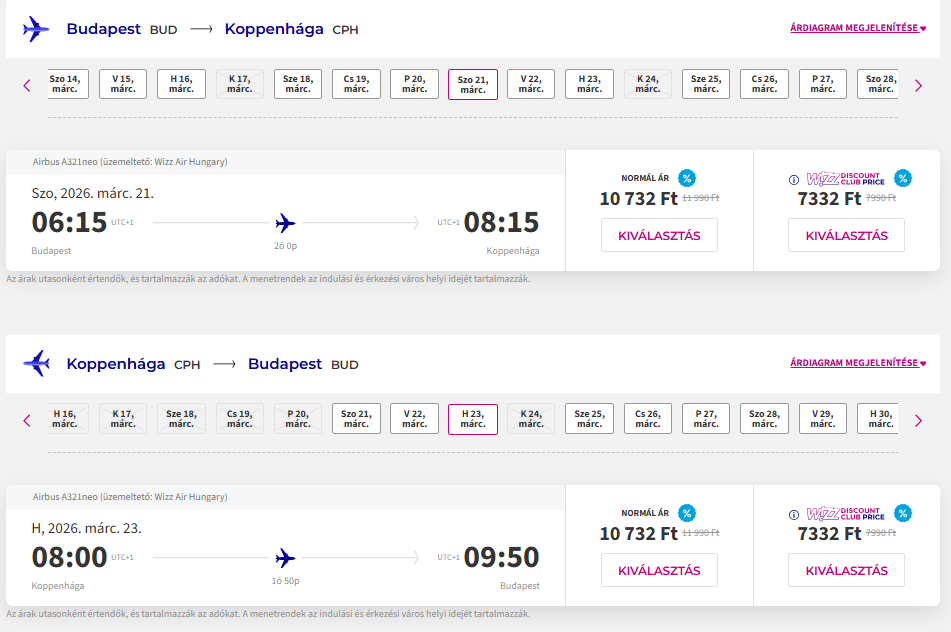
Task: Click the return Koppenhága route airplane icon
Action: pyautogui.click(x=36, y=363)
